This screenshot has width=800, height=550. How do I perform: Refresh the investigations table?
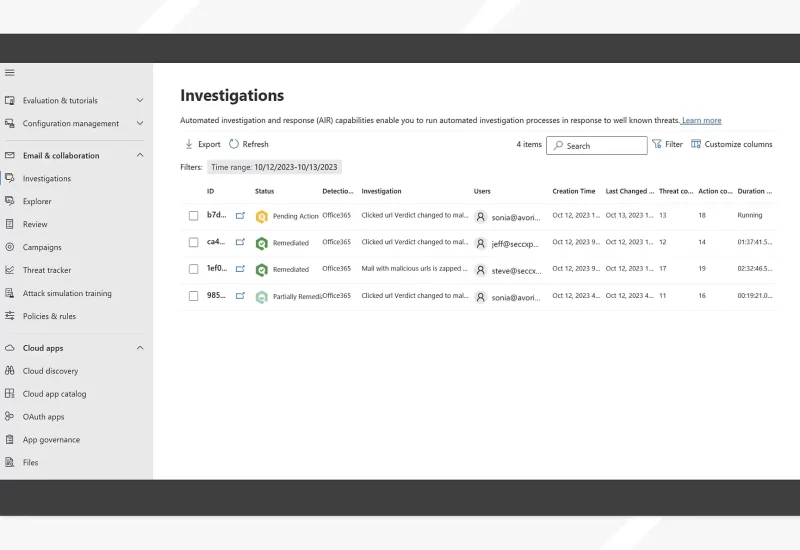[x=248, y=144]
